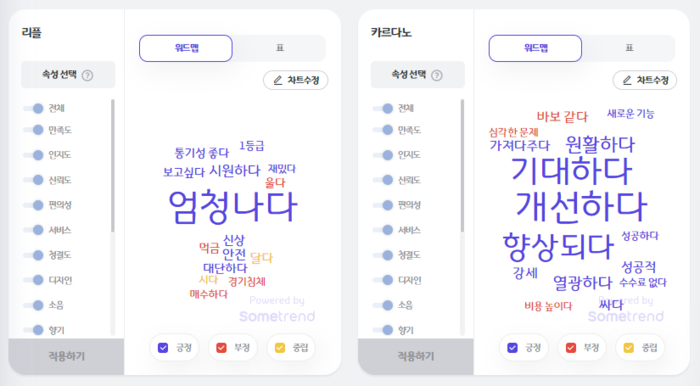The width and height of the screenshot is (700, 386).
Task: Switch to 표 tab in 리플 panel
Action: [x=279, y=48]
